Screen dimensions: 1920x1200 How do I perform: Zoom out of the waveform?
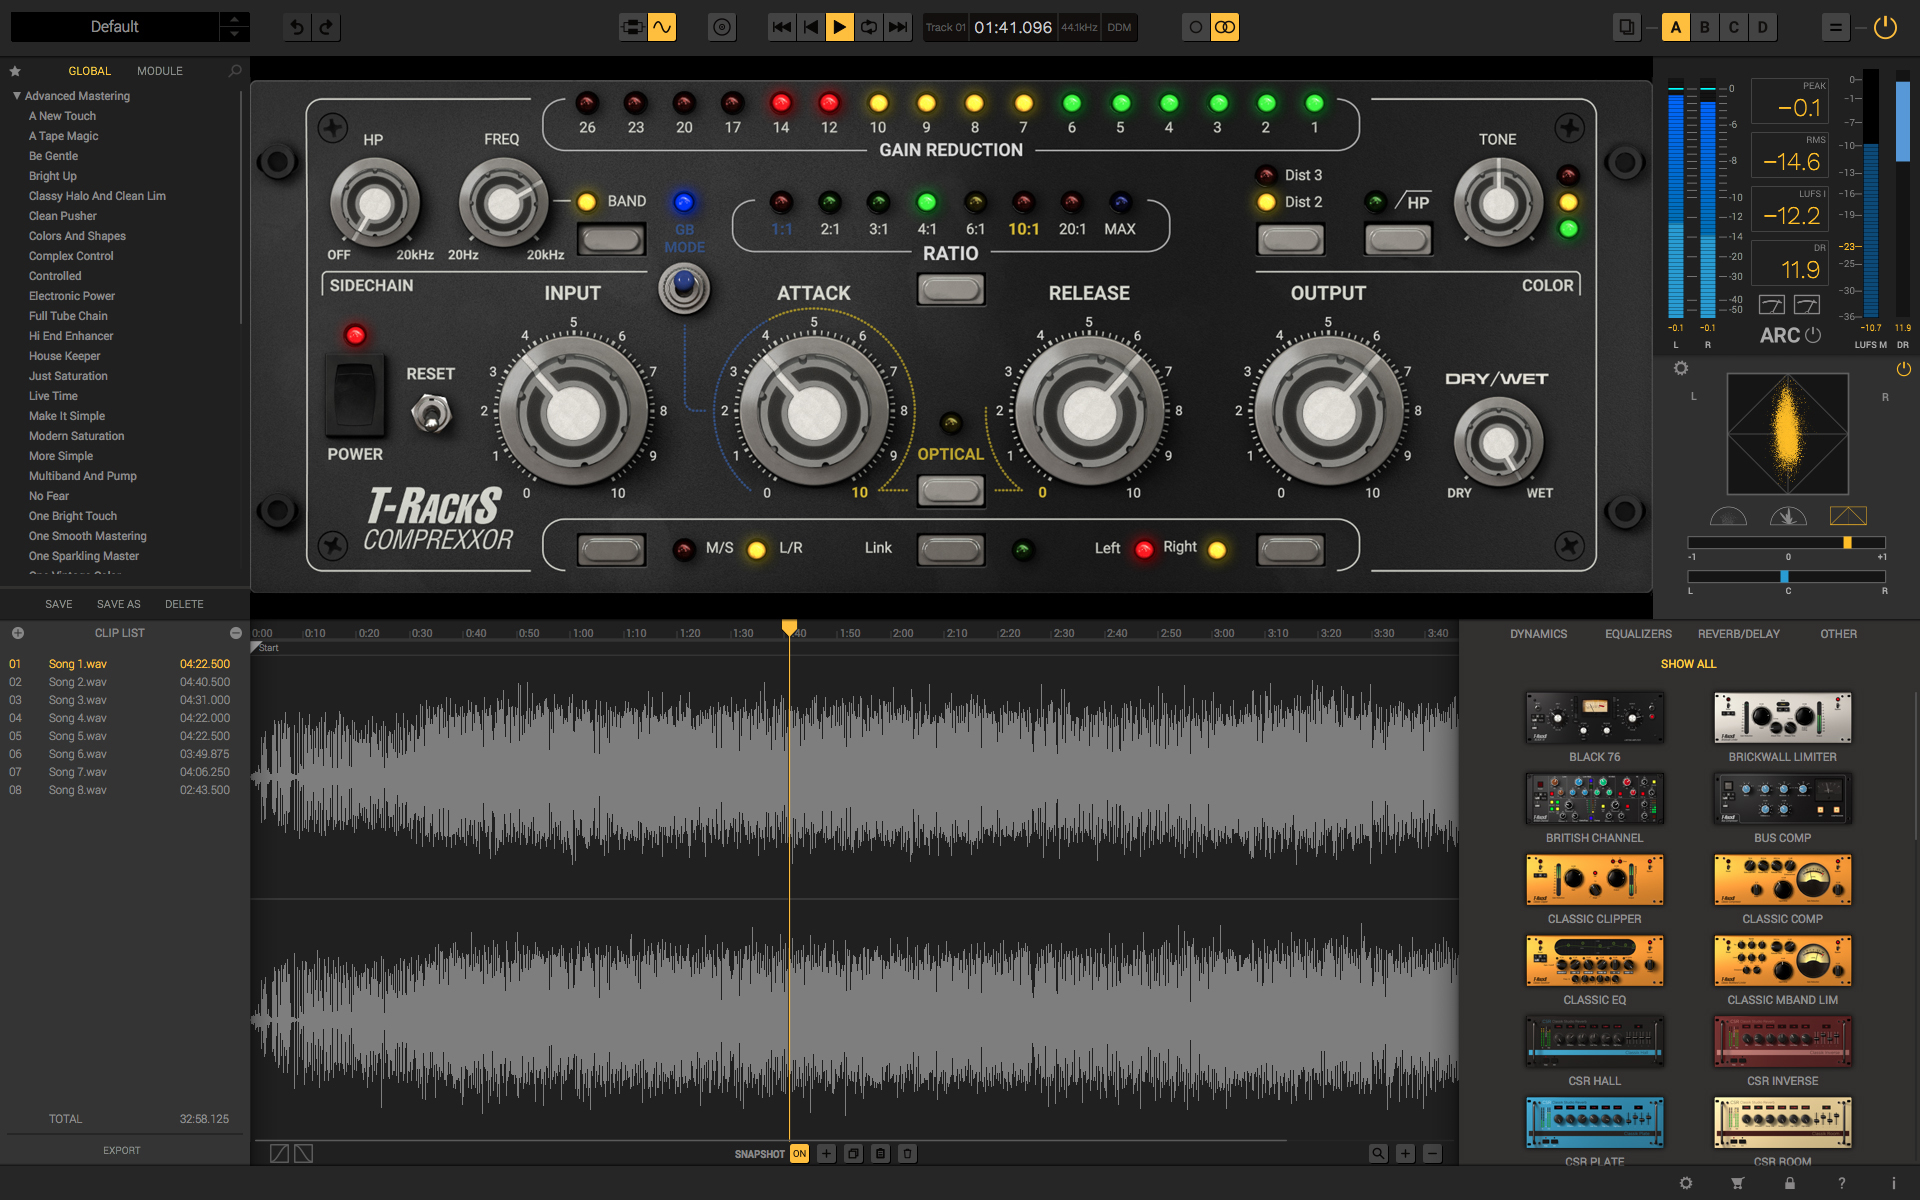coord(1432,1153)
